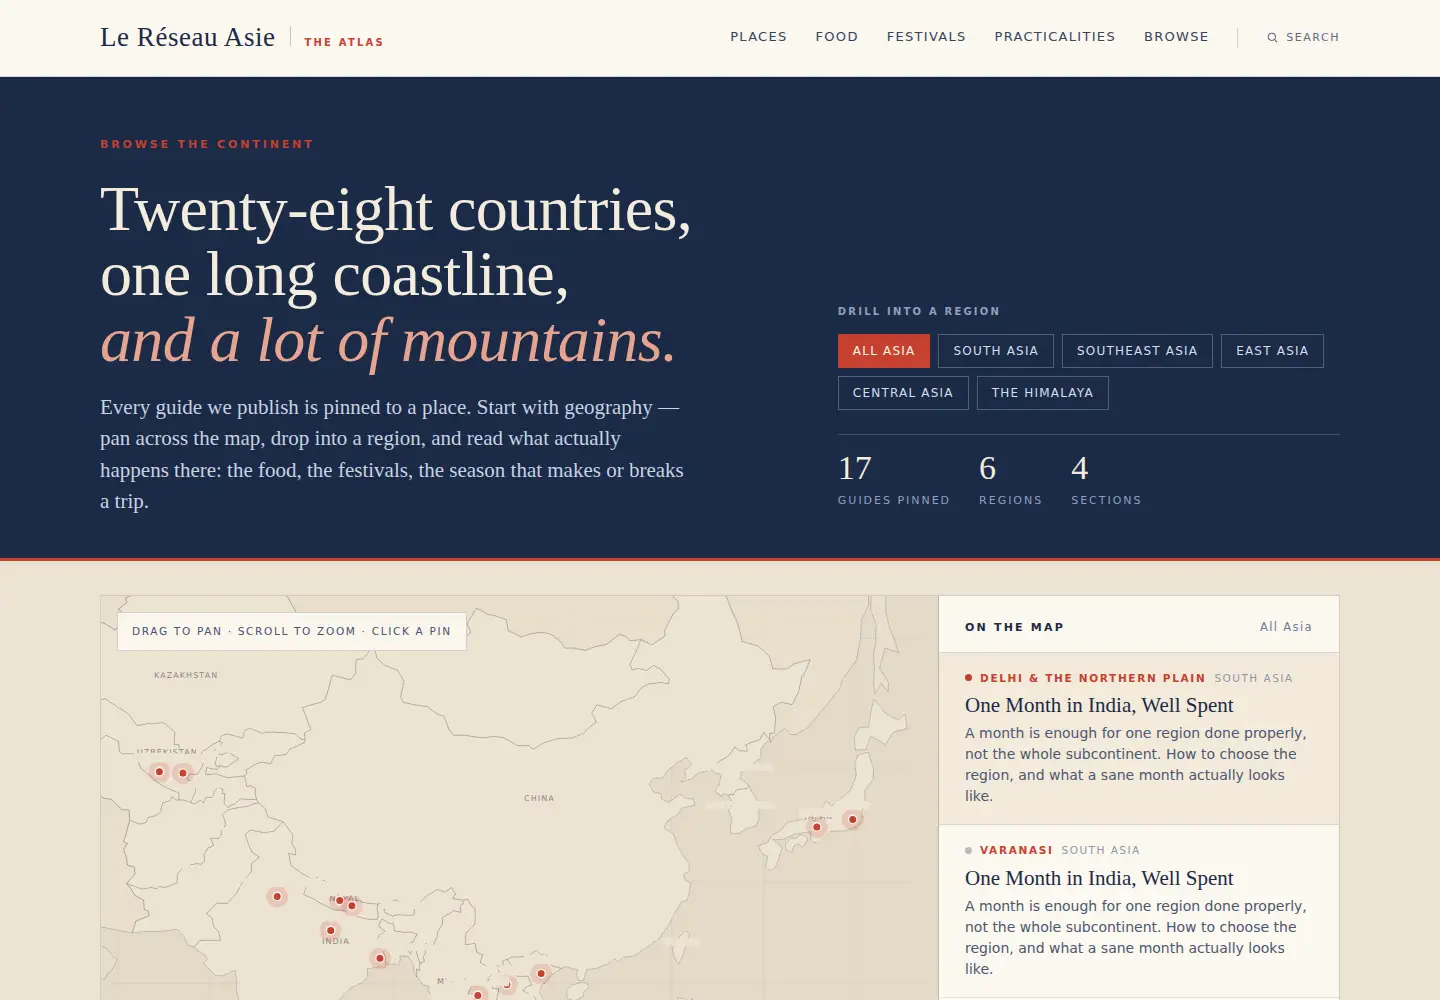Filter by Southeast Asia region
This screenshot has width=1440, height=1000.
click(x=1137, y=351)
